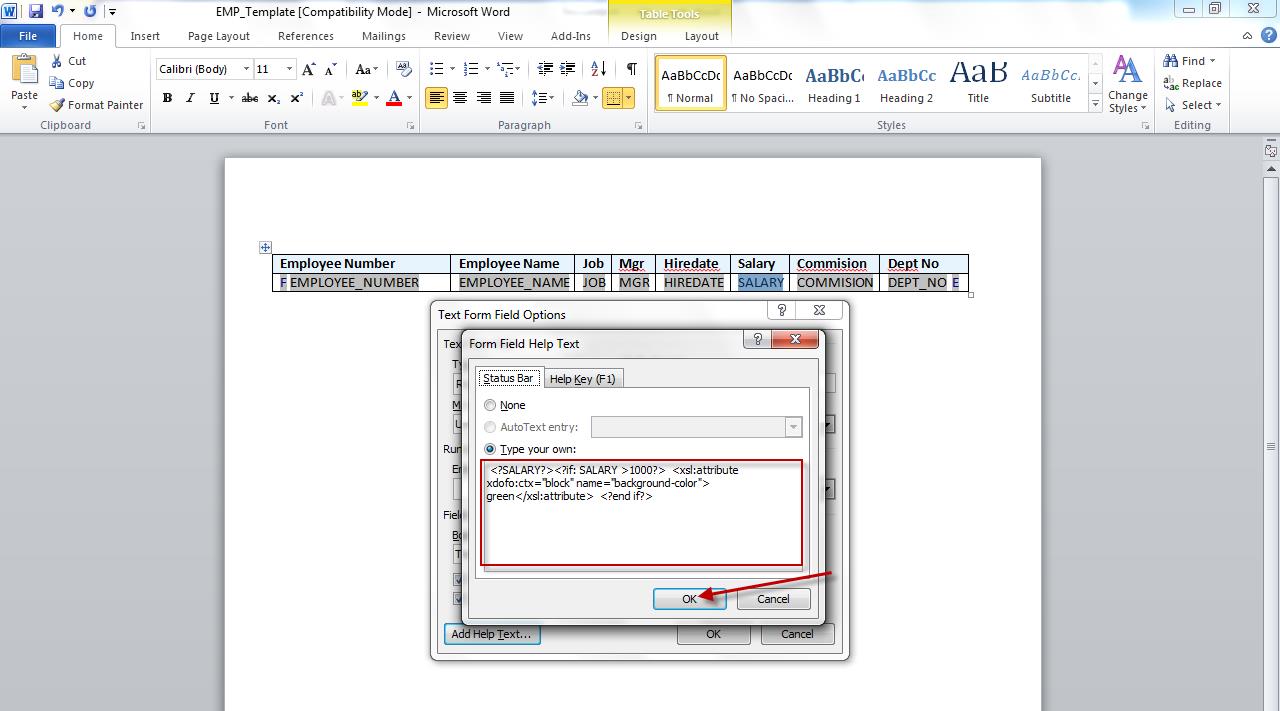Open the Calibri font dropdown
This screenshot has height=711, width=1280.
[x=247, y=68]
